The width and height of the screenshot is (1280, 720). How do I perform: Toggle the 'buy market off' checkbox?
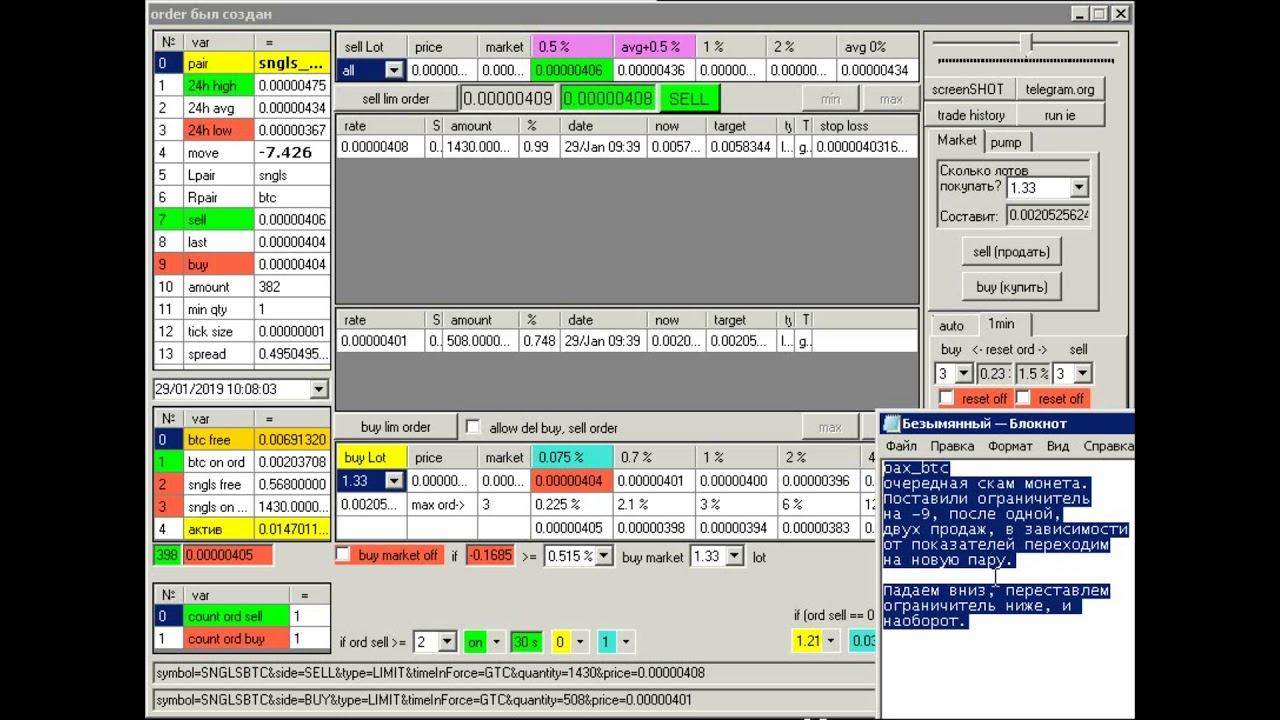343,555
